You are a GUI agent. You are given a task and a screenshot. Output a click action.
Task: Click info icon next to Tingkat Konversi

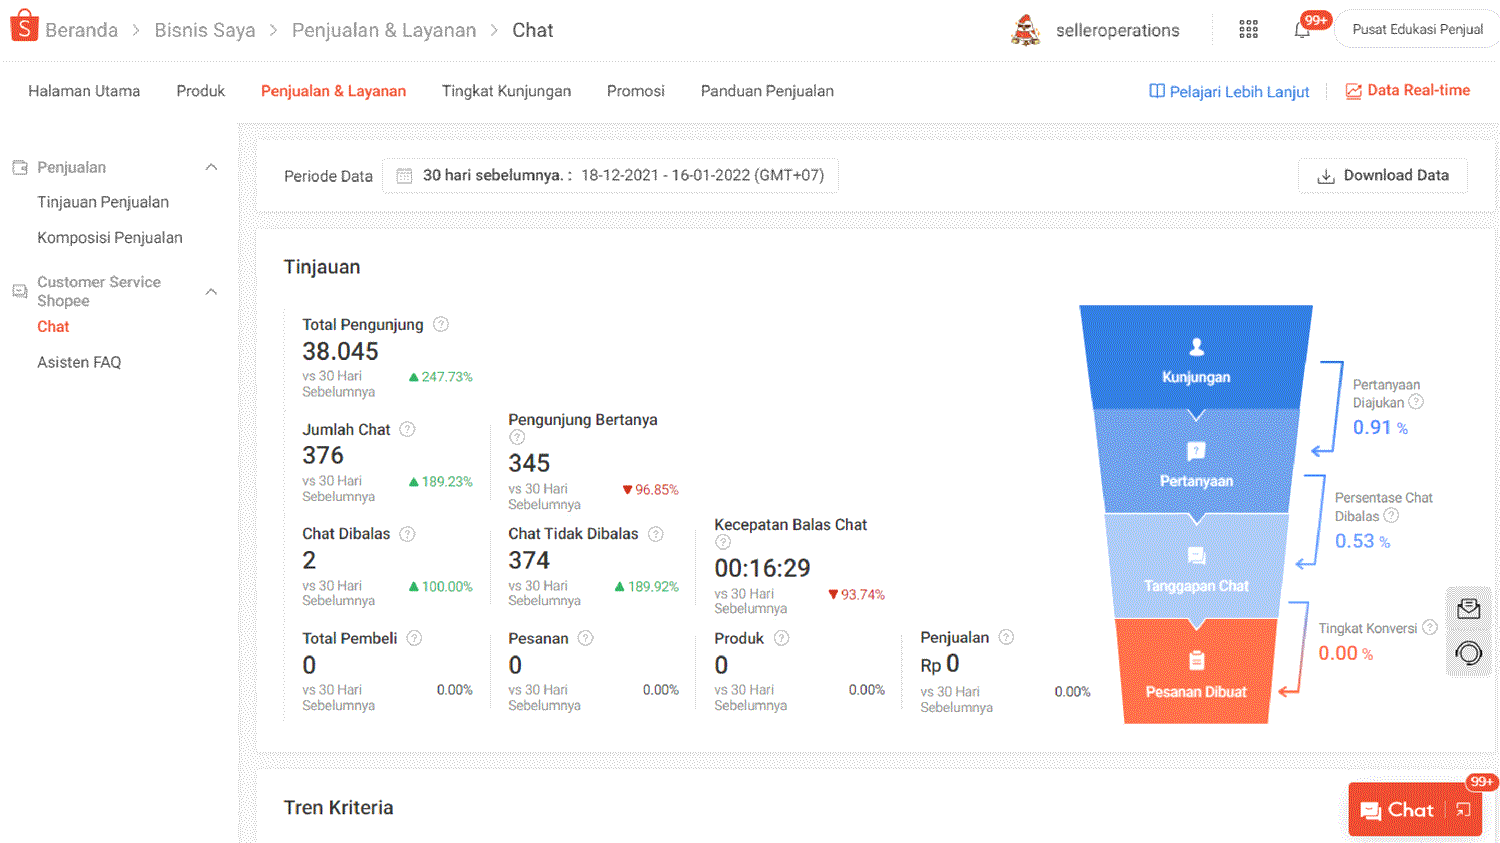point(1430,627)
